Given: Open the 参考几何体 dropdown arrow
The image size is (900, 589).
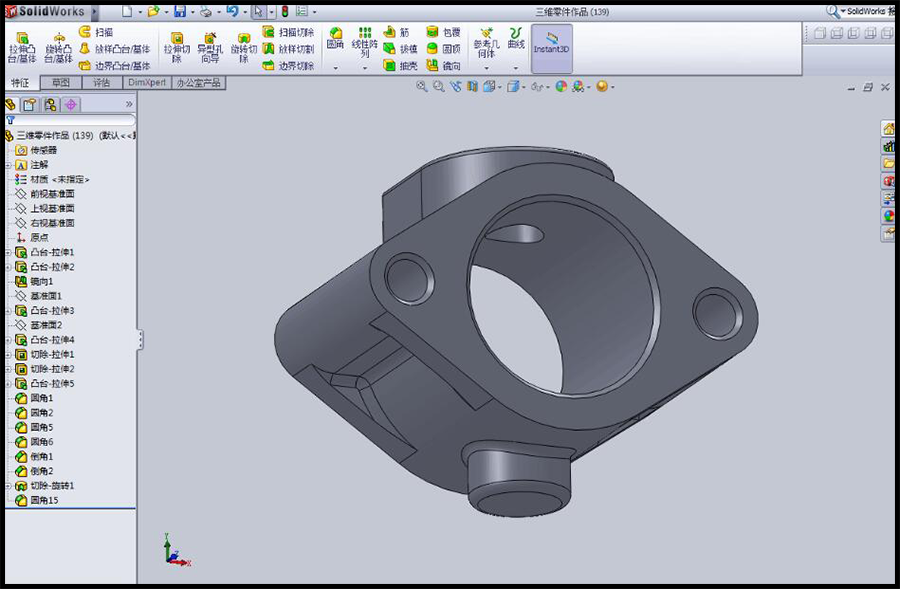Looking at the screenshot, I should click(486, 68).
